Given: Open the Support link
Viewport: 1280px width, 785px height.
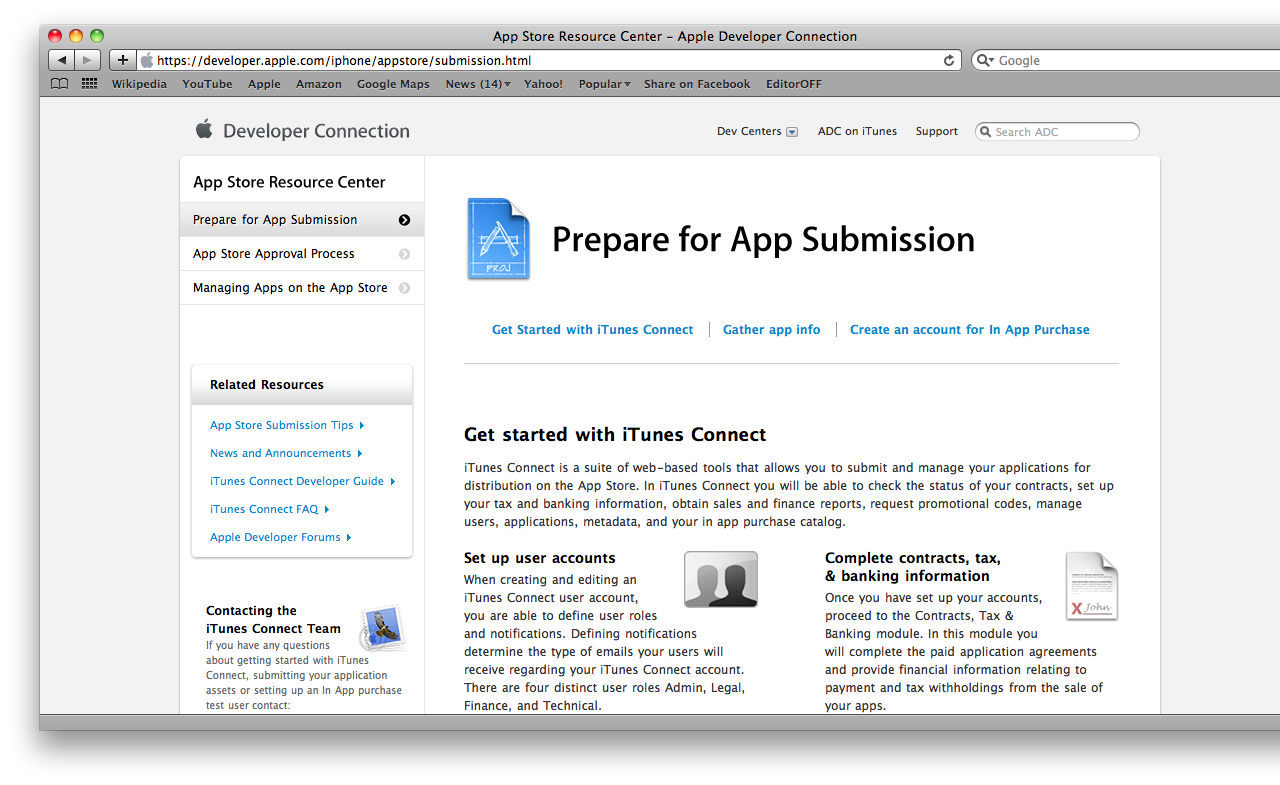Looking at the screenshot, I should [x=937, y=131].
